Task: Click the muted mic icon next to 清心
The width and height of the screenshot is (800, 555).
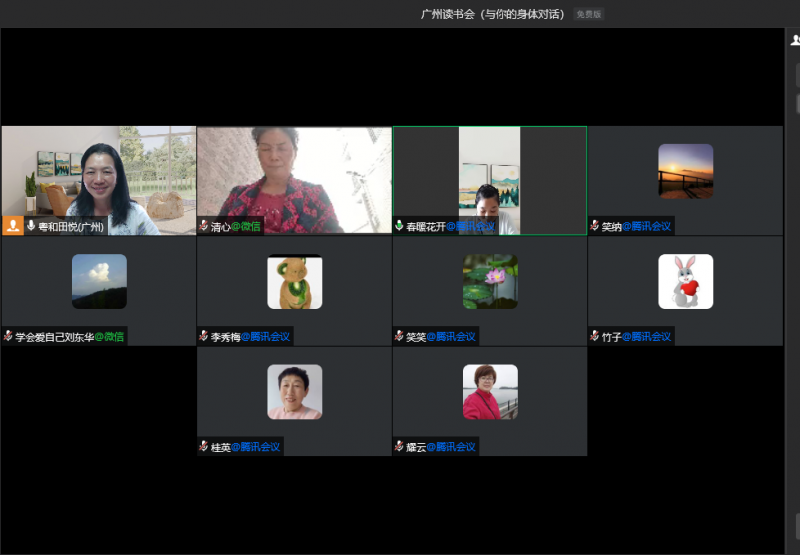Action: point(204,226)
